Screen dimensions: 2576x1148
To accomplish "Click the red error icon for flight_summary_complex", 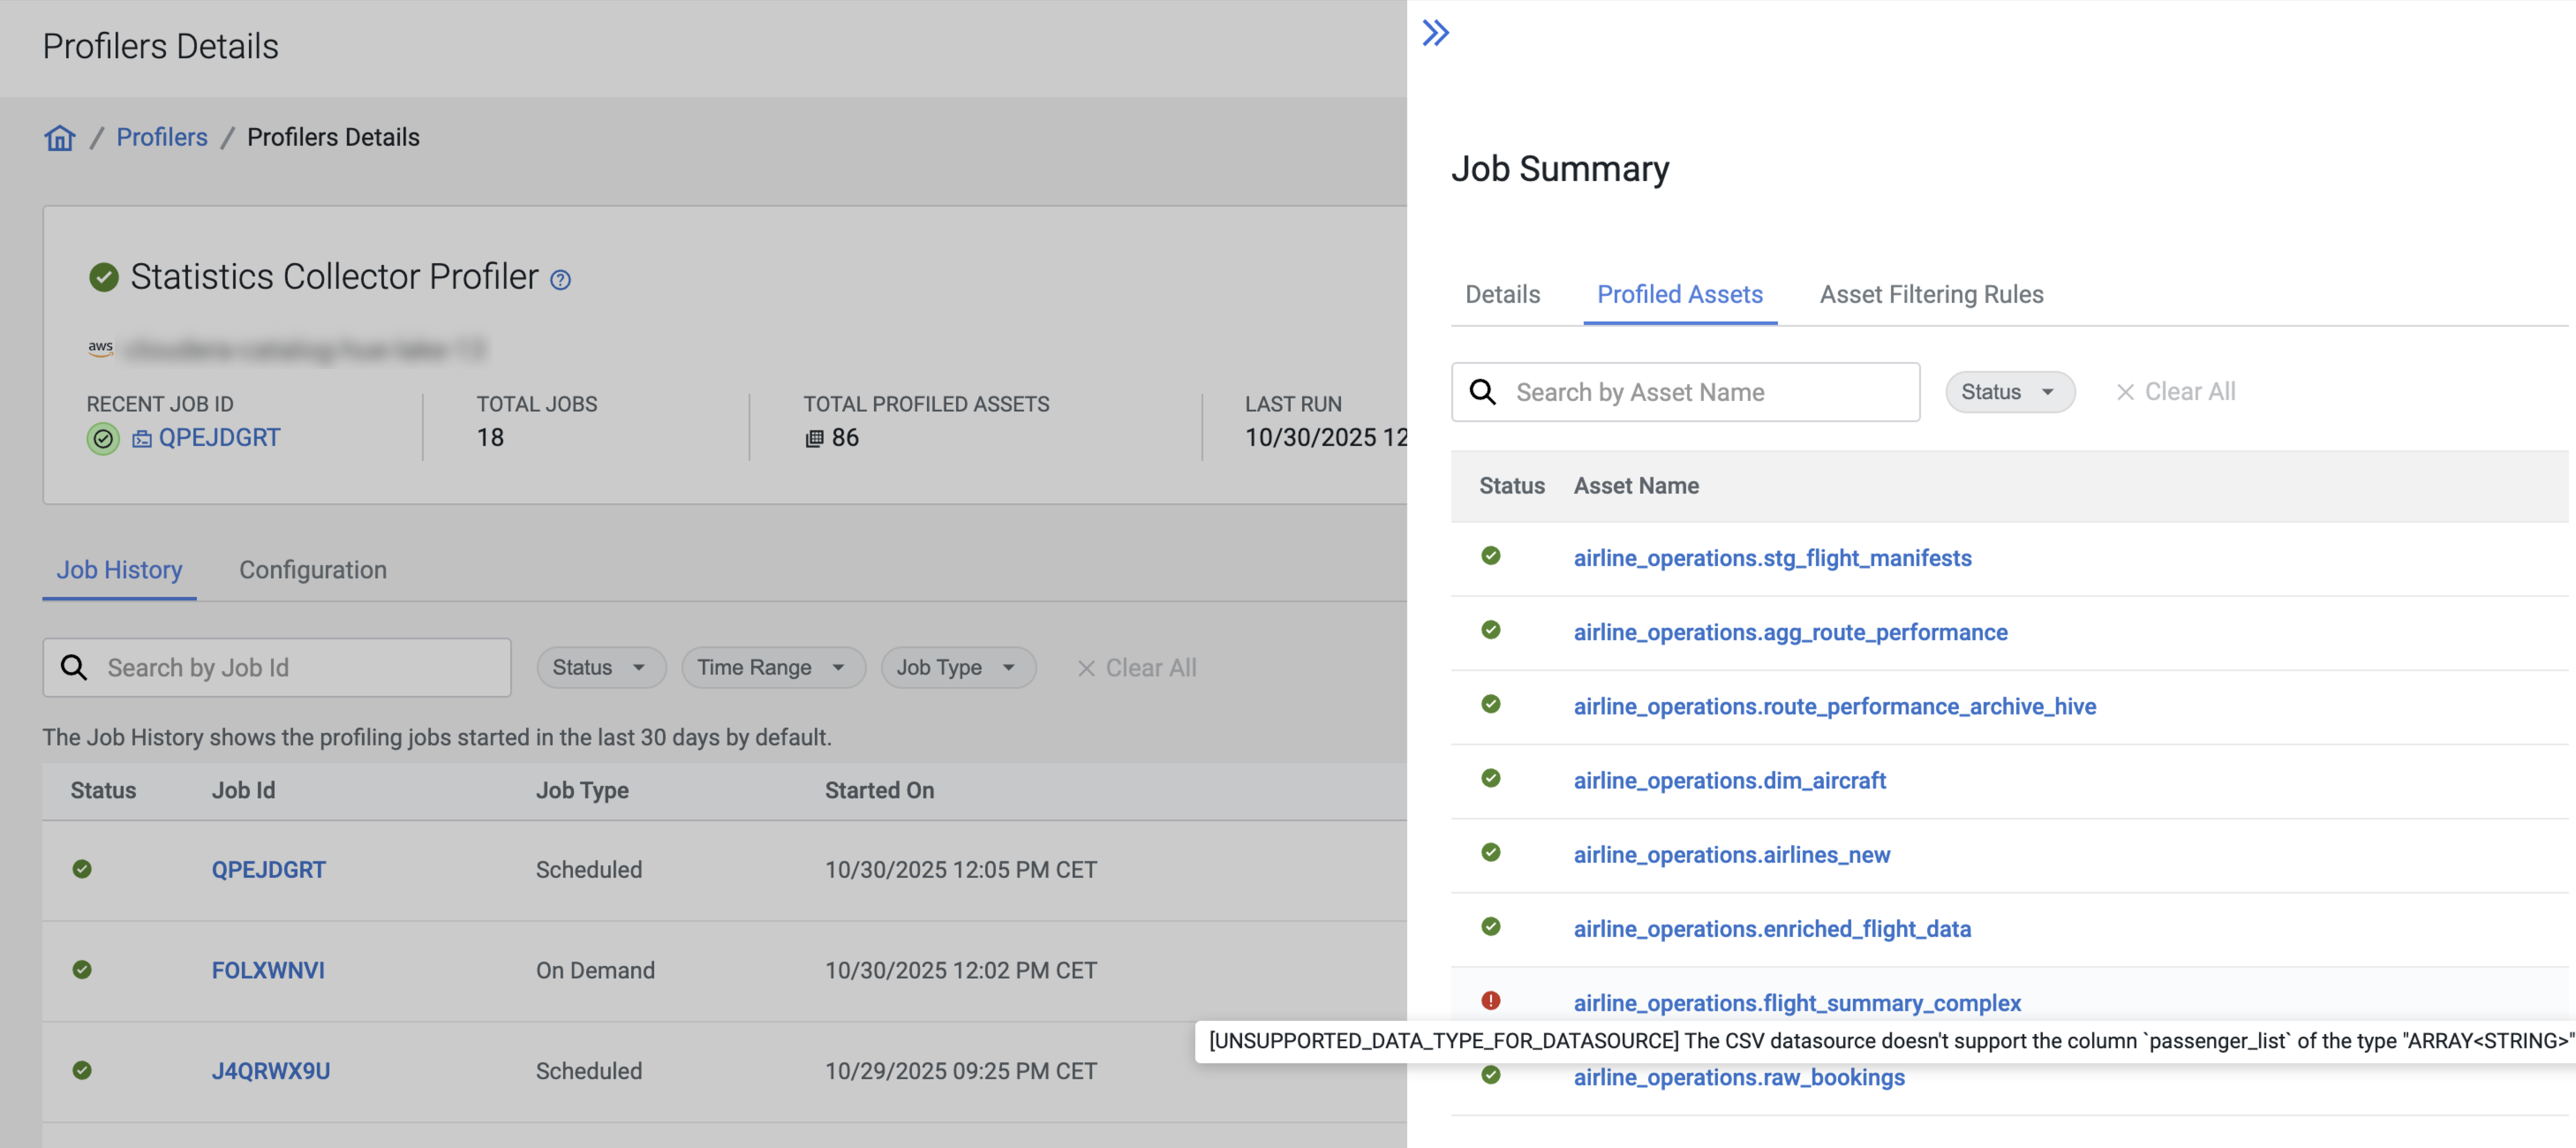I will pos(1490,1000).
